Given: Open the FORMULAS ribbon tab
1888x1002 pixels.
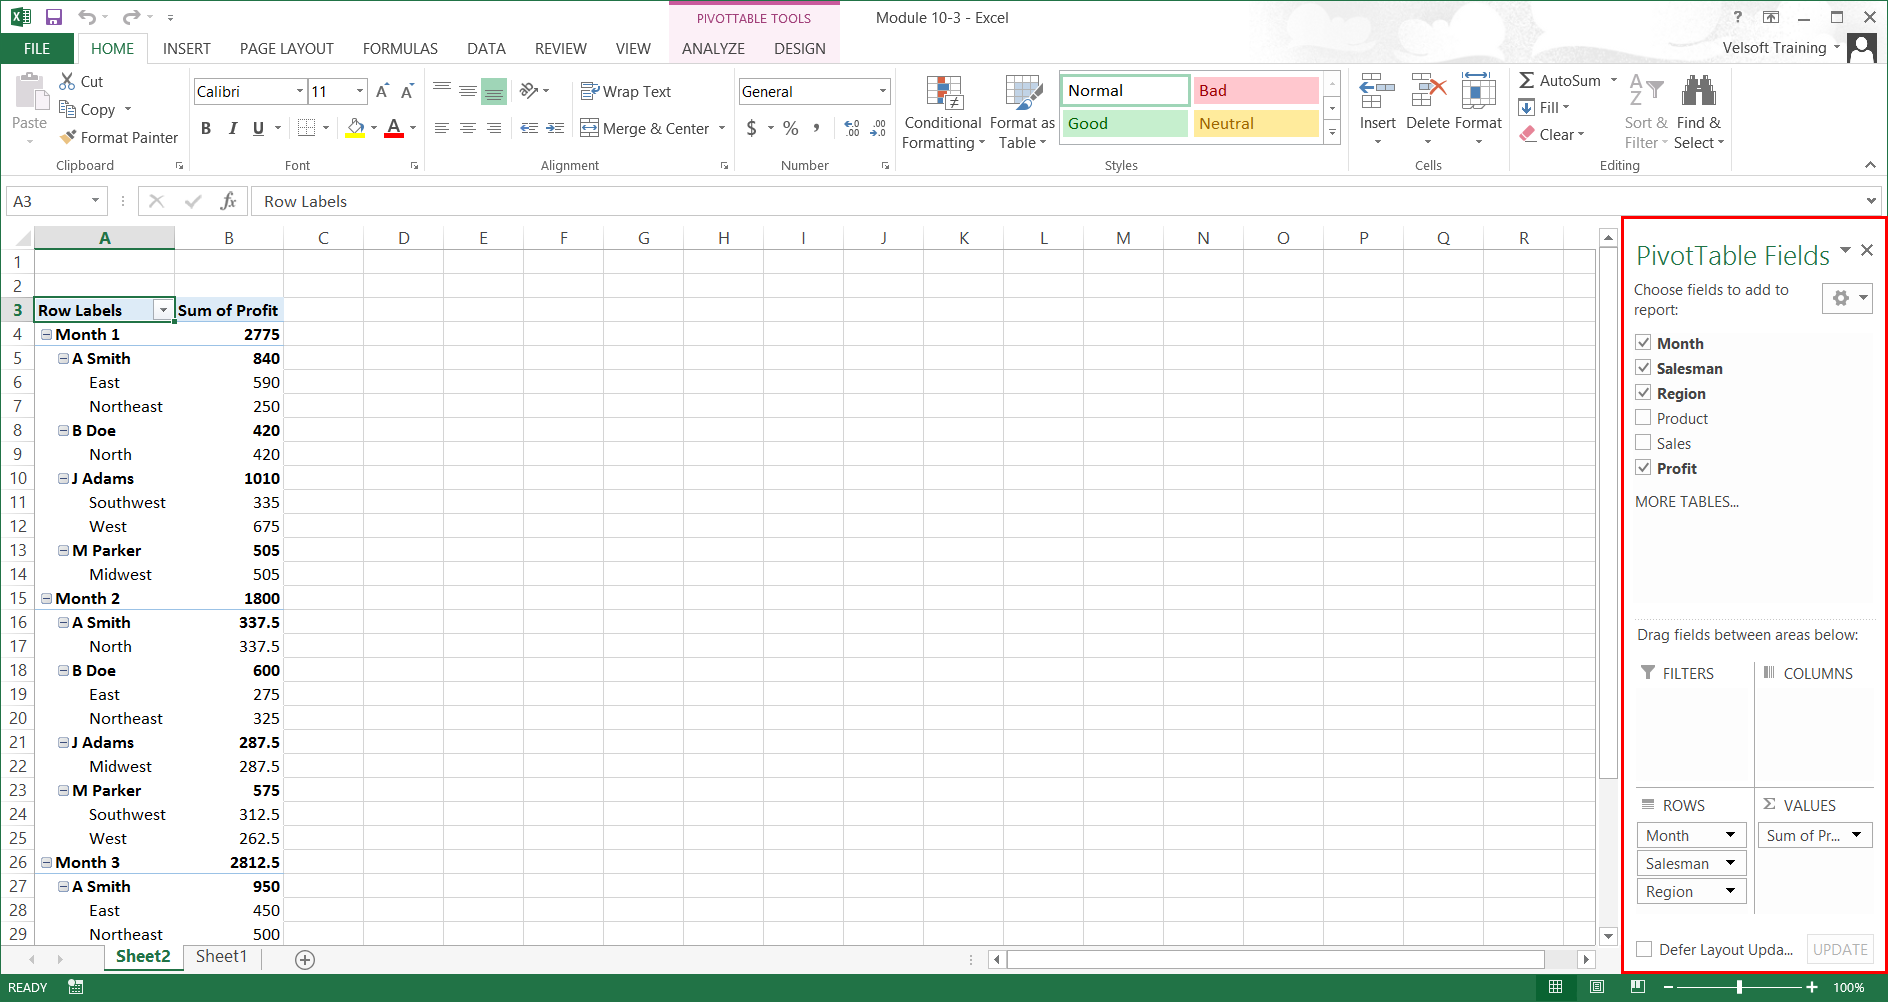Looking at the screenshot, I should click(x=399, y=47).
